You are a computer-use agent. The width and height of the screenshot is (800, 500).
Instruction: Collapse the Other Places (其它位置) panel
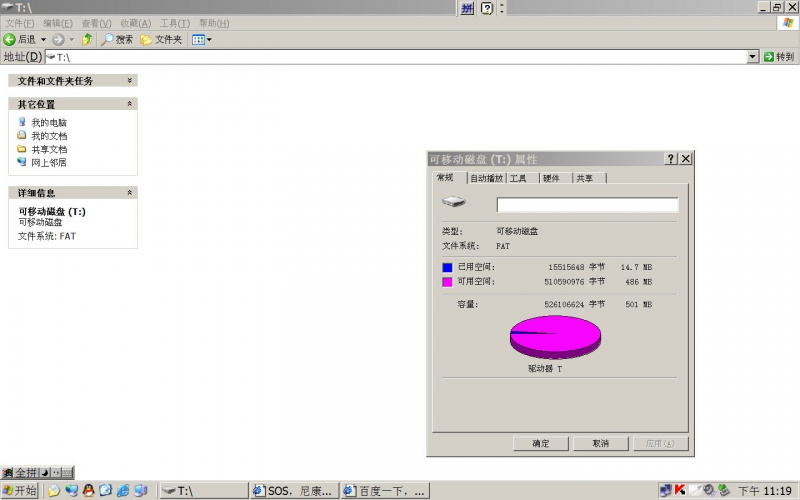(x=129, y=104)
